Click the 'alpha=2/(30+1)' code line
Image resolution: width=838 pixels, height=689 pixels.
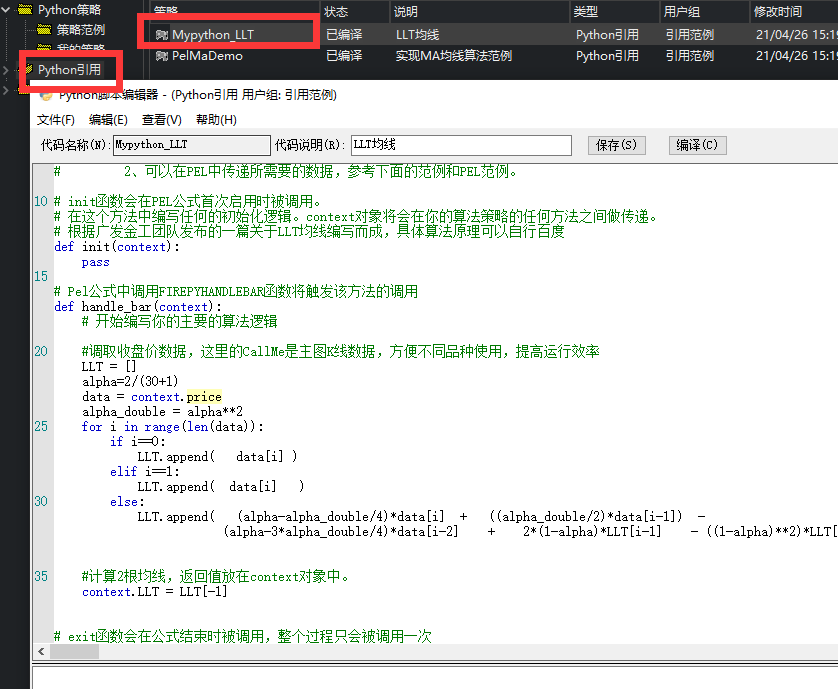click(x=130, y=382)
